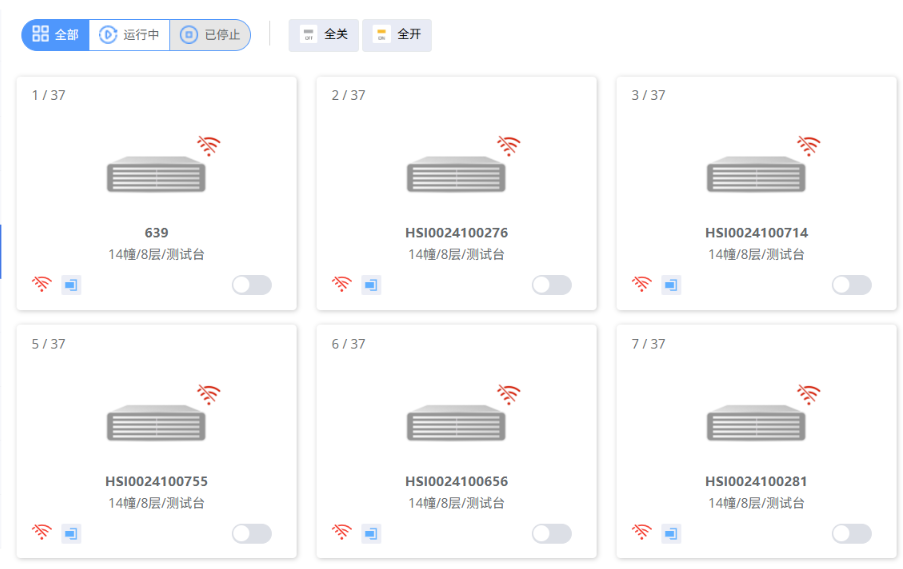This screenshot has height=569, width=903.
Task: Click the screen icon on card HSI0024100714
Action: pyautogui.click(x=671, y=285)
